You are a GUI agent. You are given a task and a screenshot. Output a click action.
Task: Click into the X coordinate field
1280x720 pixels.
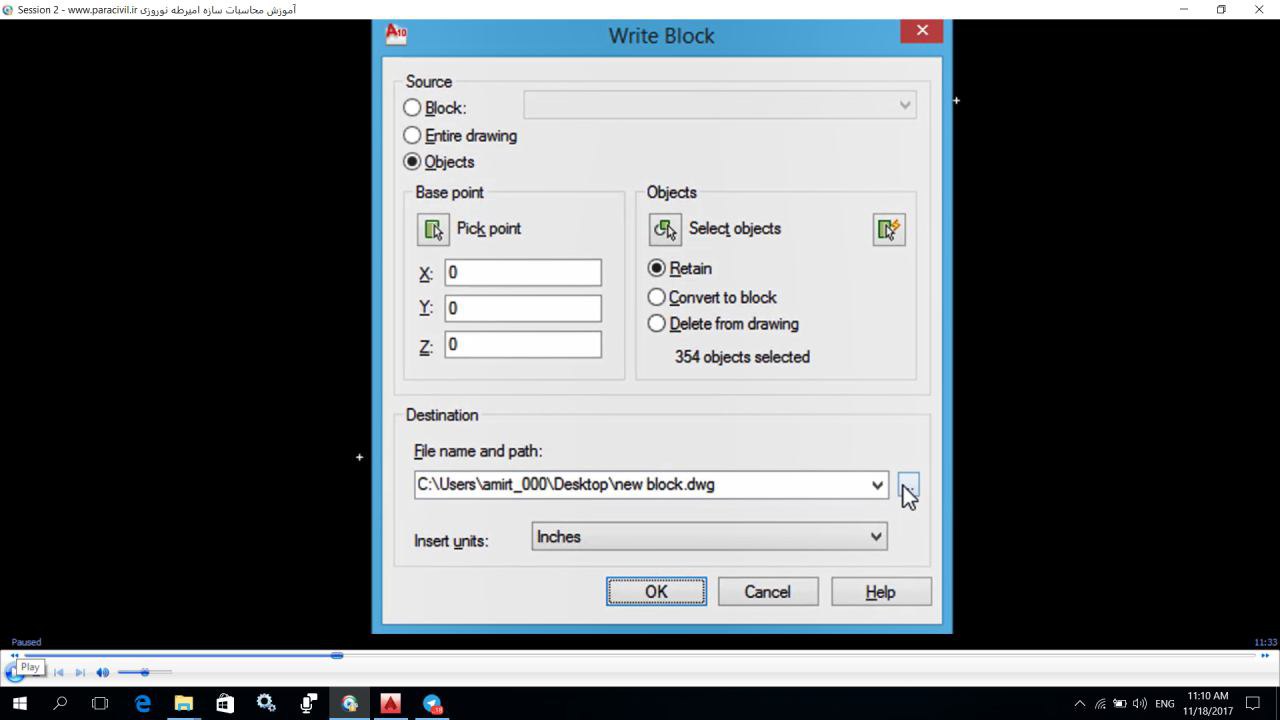click(x=523, y=272)
